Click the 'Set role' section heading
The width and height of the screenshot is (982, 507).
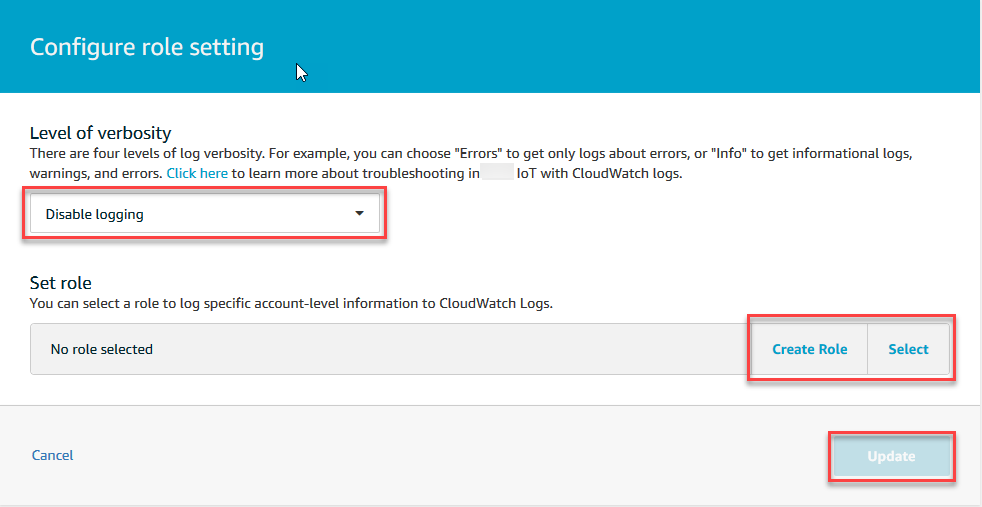(61, 283)
